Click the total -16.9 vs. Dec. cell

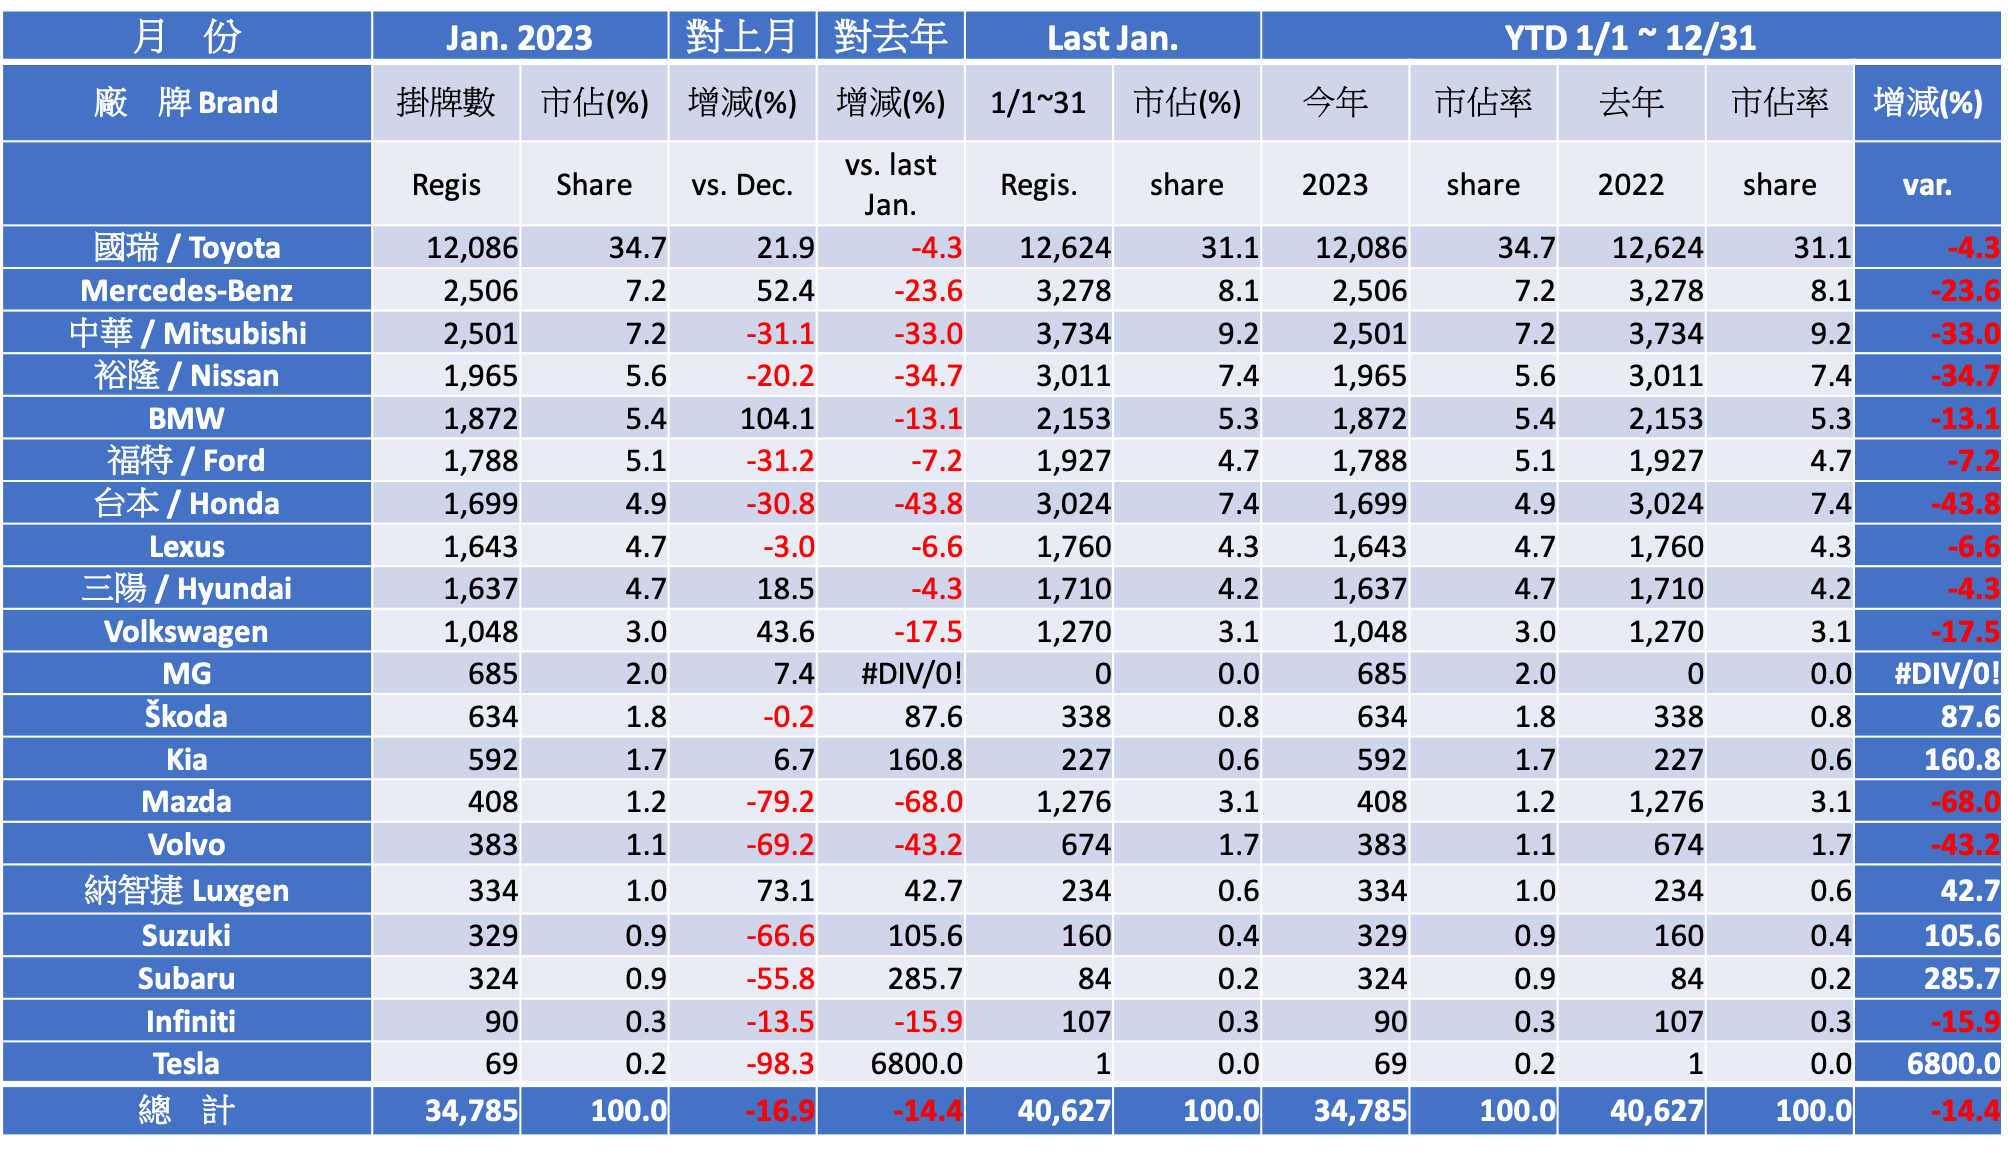click(x=742, y=1110)
